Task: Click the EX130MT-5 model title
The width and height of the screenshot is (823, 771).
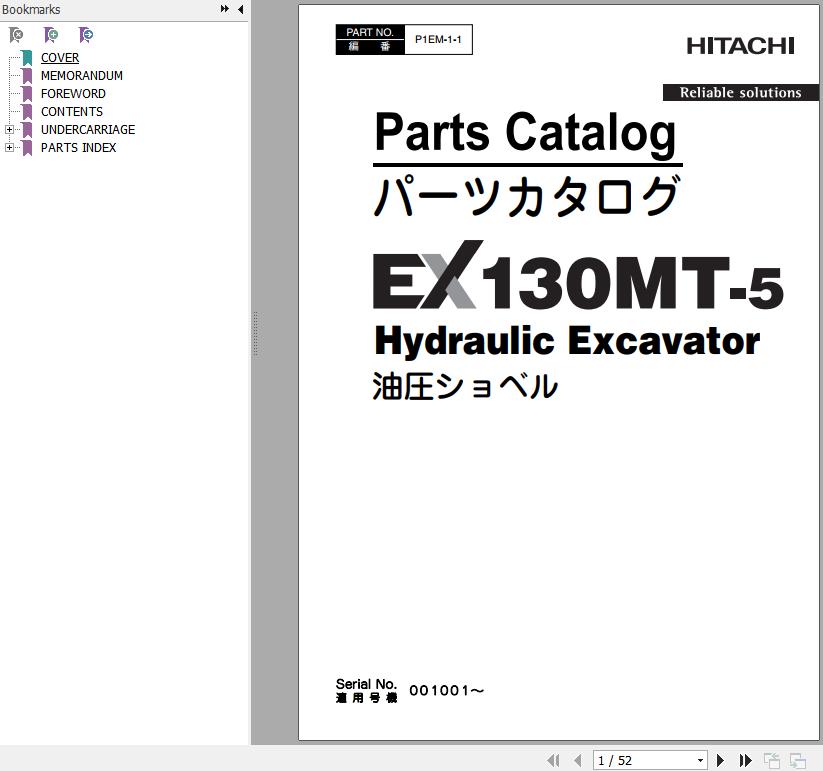Action: pyautogui.click(x=578, y=276)
